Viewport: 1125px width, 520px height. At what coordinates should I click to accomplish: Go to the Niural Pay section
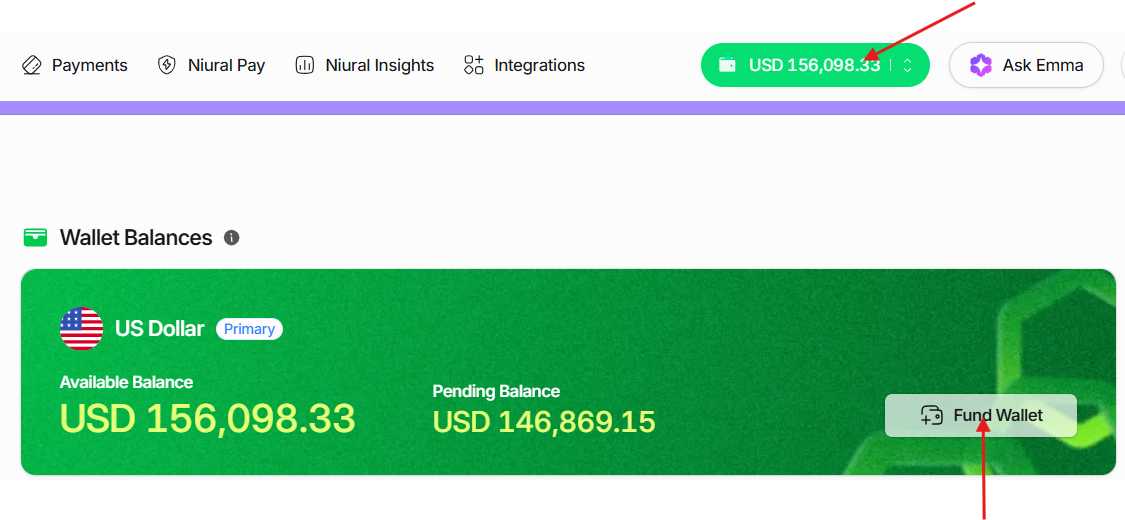tap(226, 65)
